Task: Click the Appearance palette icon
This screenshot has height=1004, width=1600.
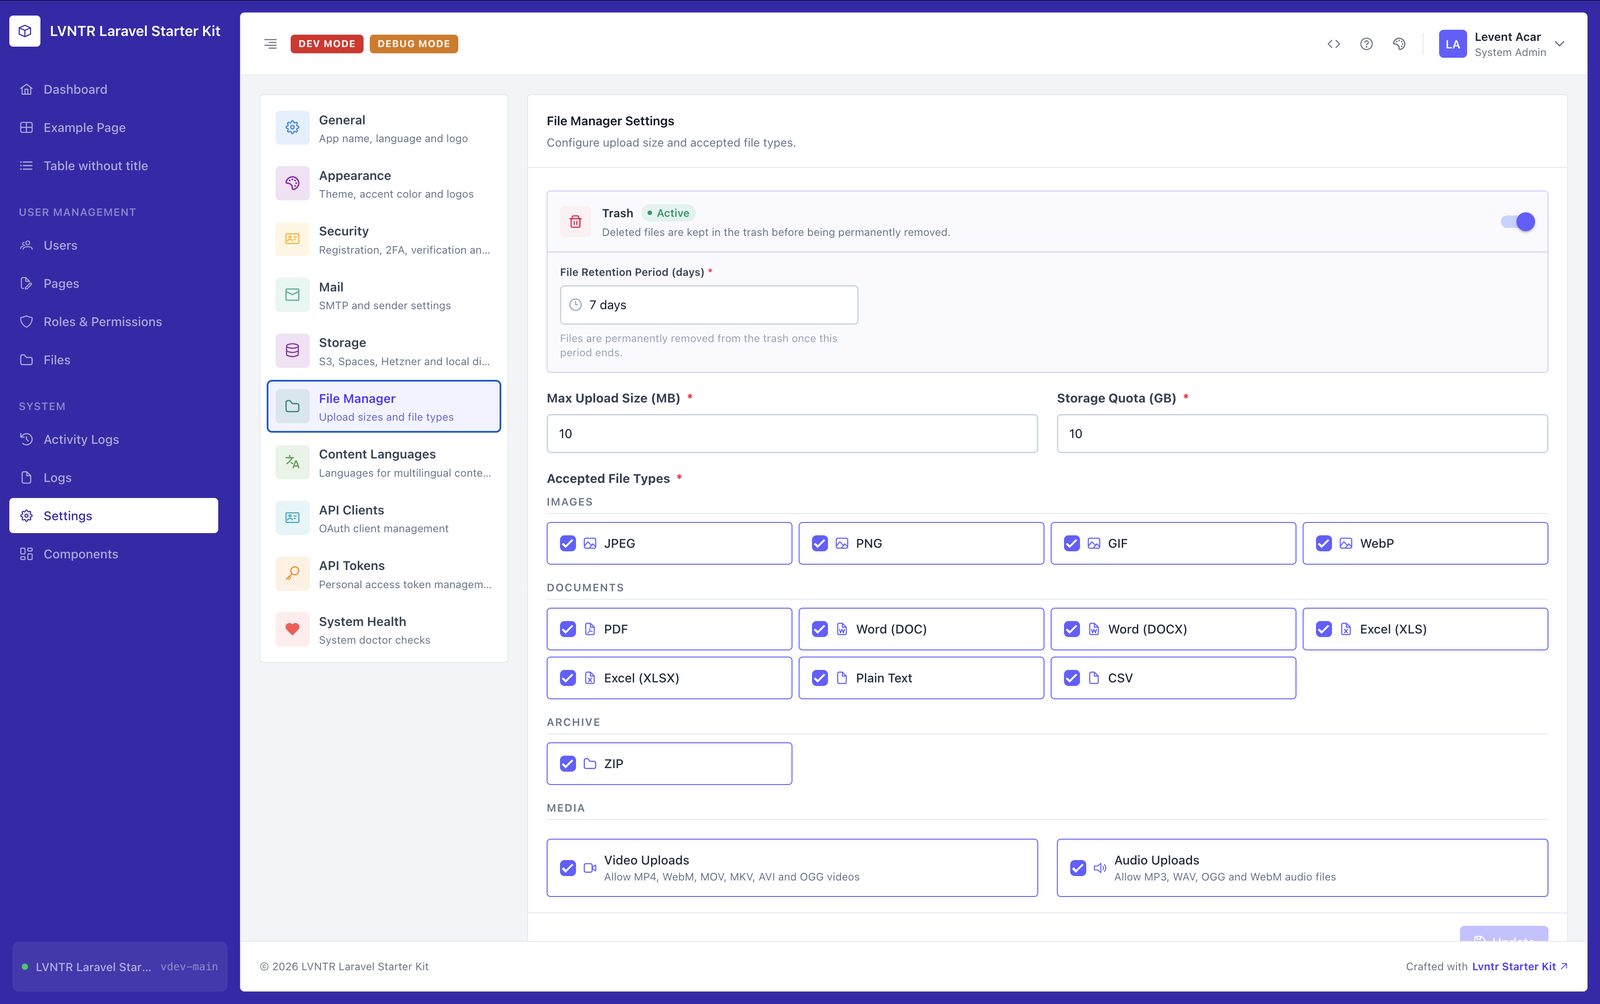Action: (292, 184)
